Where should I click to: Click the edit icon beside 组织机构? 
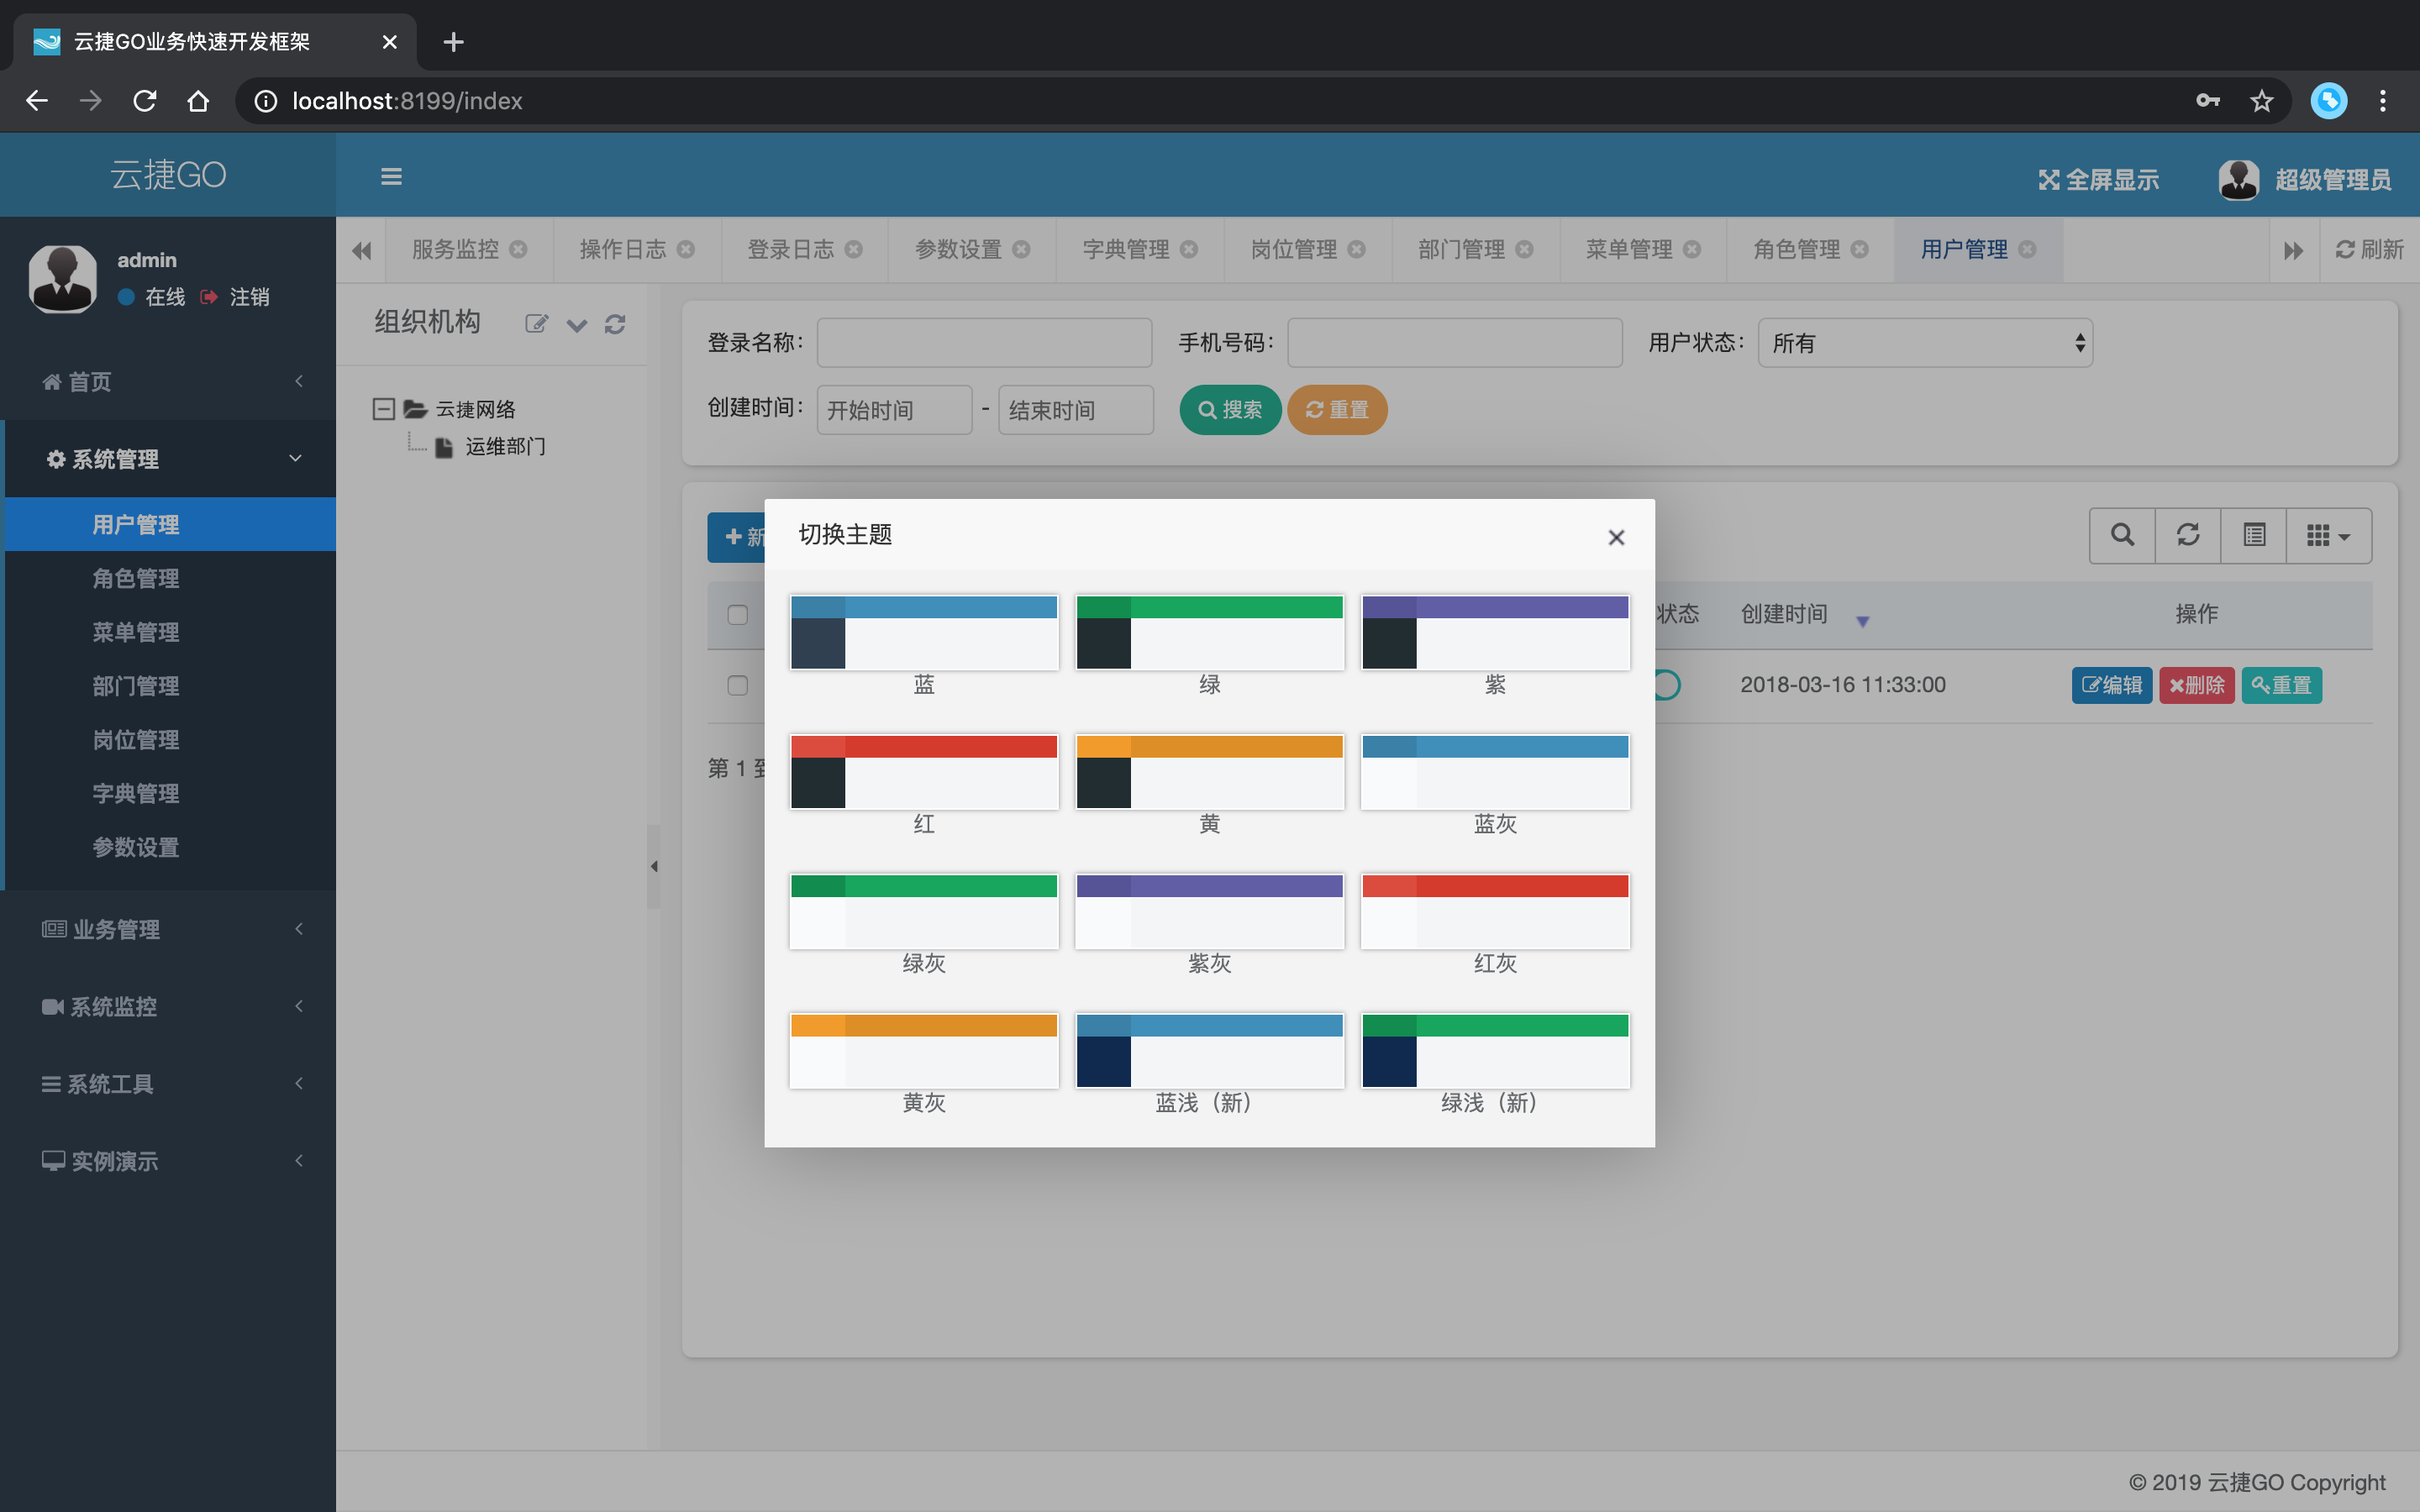(536, 323)
